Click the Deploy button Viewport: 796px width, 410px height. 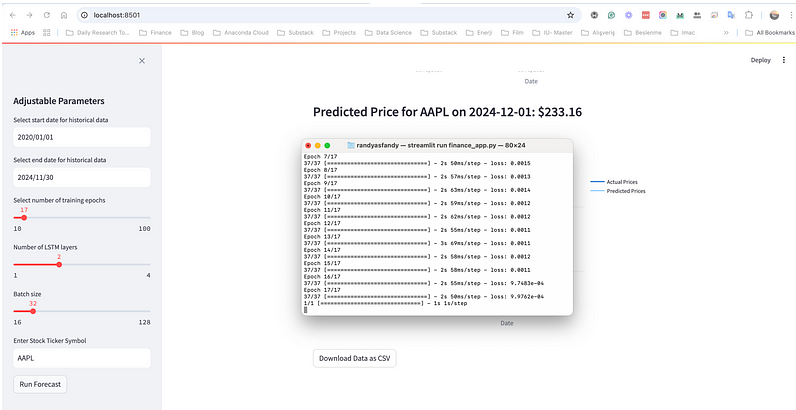pyautogui.click(x=760, y=60)
